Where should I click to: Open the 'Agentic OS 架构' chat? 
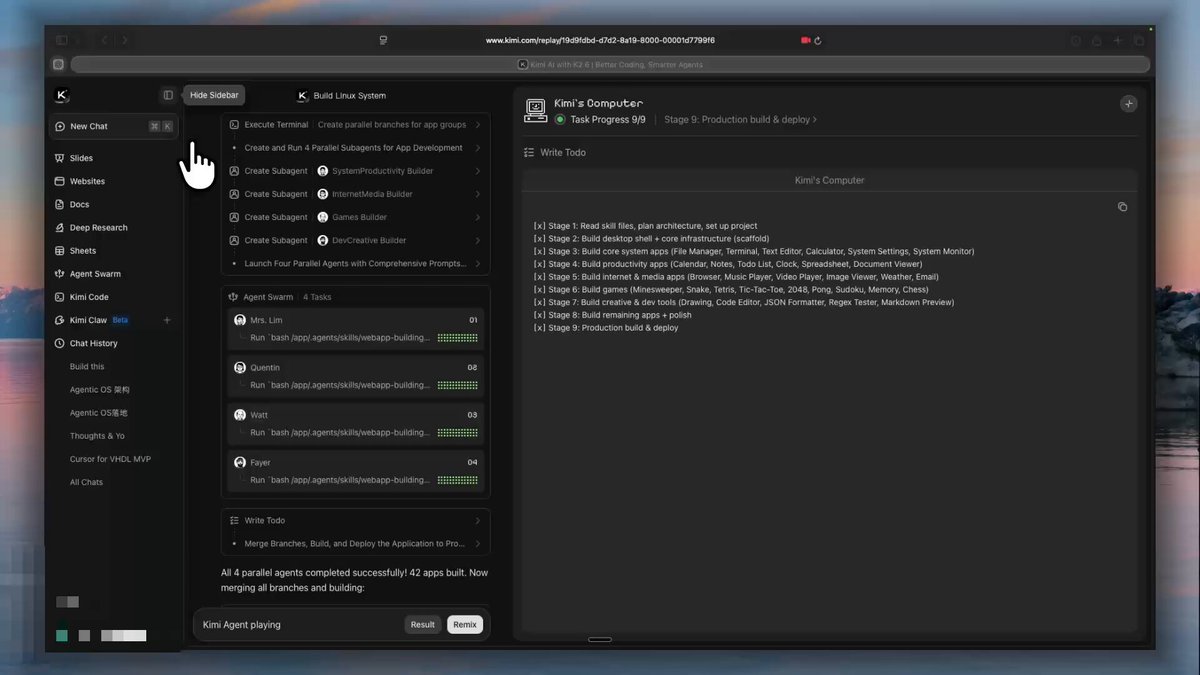100,389
